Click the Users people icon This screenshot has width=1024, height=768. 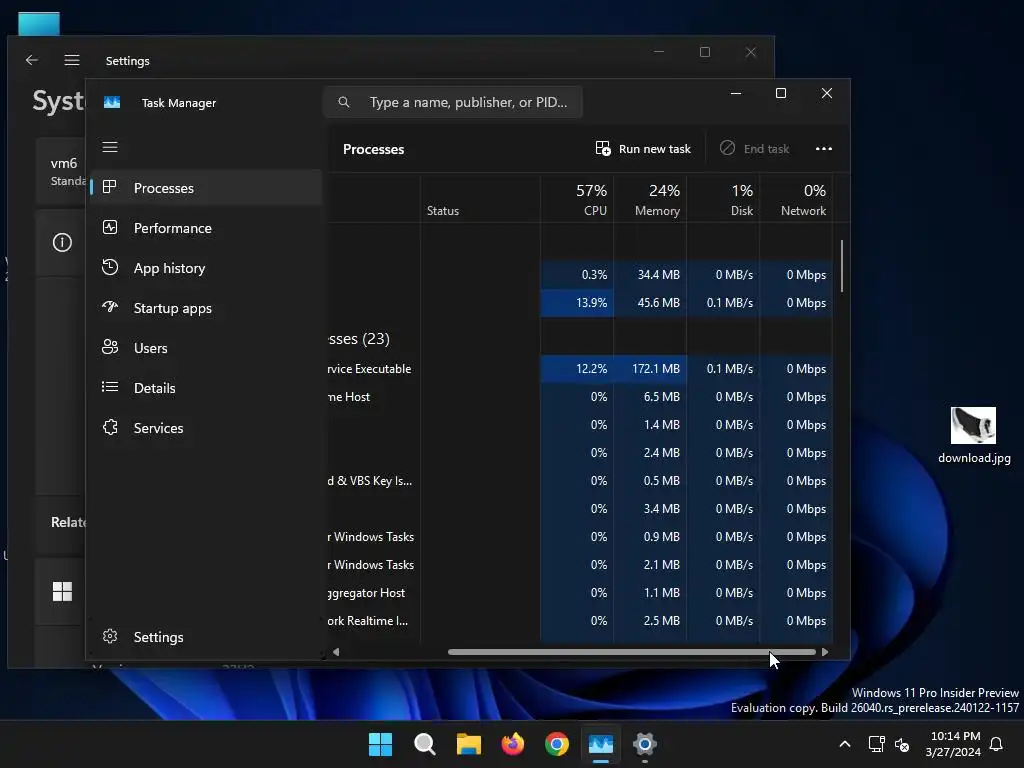pos(110,347)
